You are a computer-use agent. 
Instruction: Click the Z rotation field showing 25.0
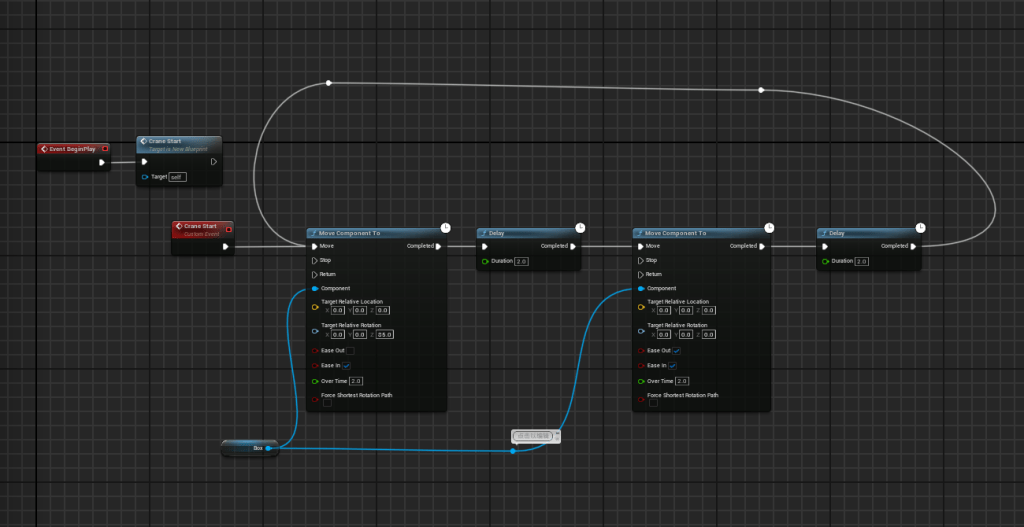(383, 335)
